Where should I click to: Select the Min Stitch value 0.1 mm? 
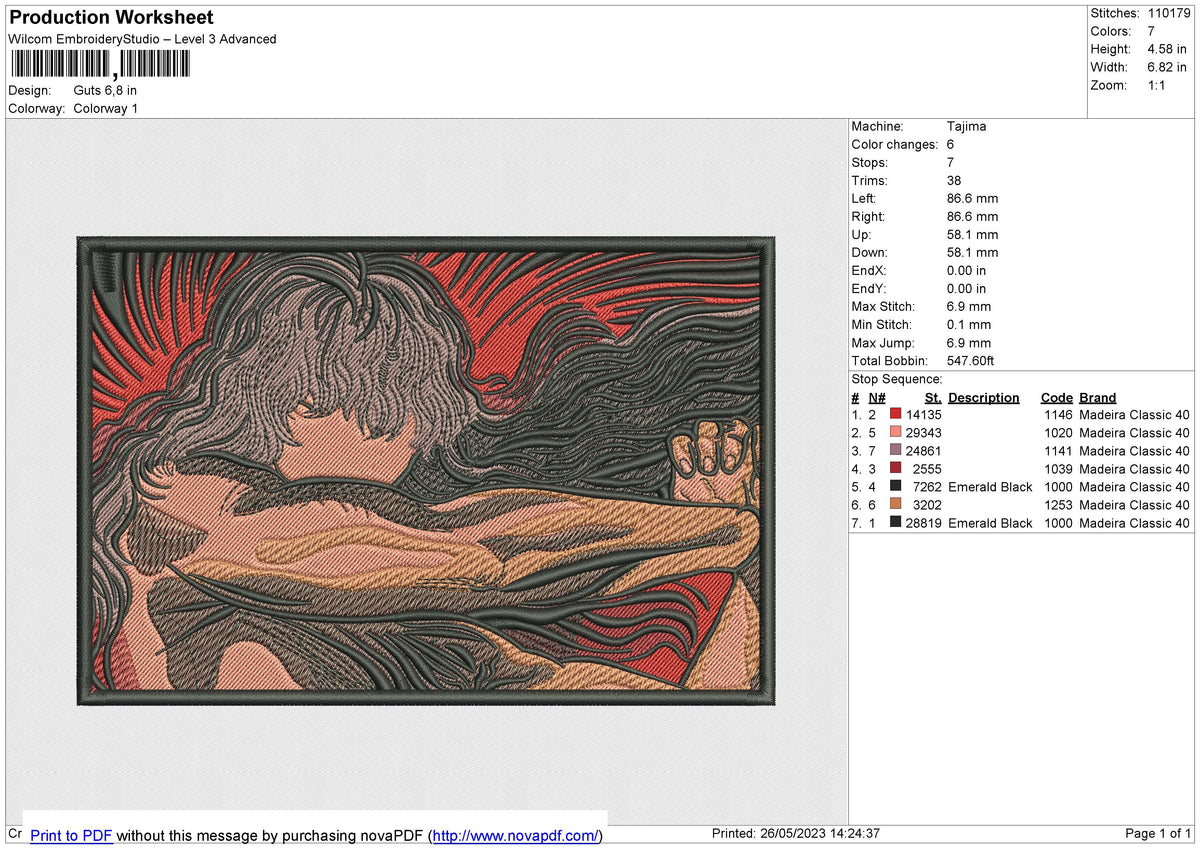click(x=968, y=324)
